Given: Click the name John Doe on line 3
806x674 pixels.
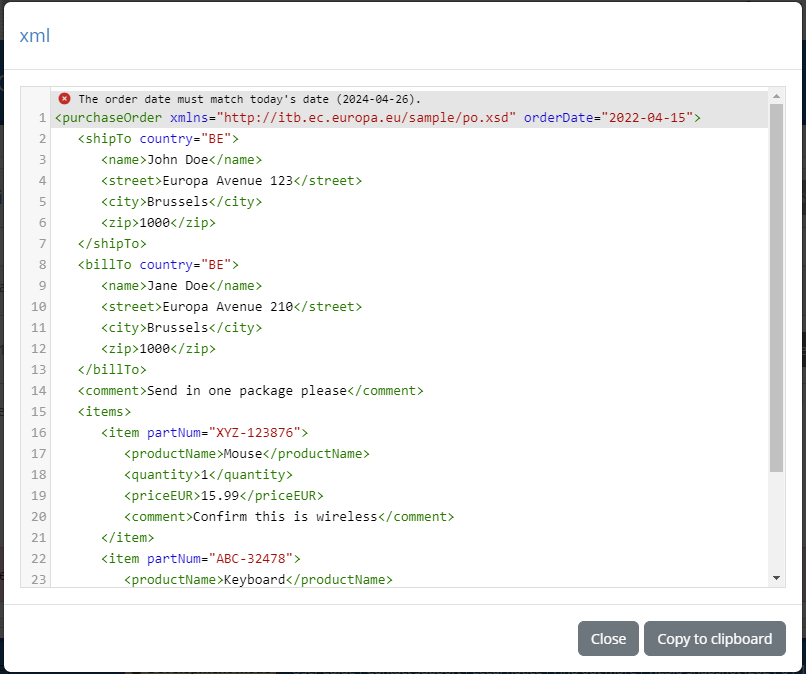Looking at the screenshot, I should click(x=177, y=160).
